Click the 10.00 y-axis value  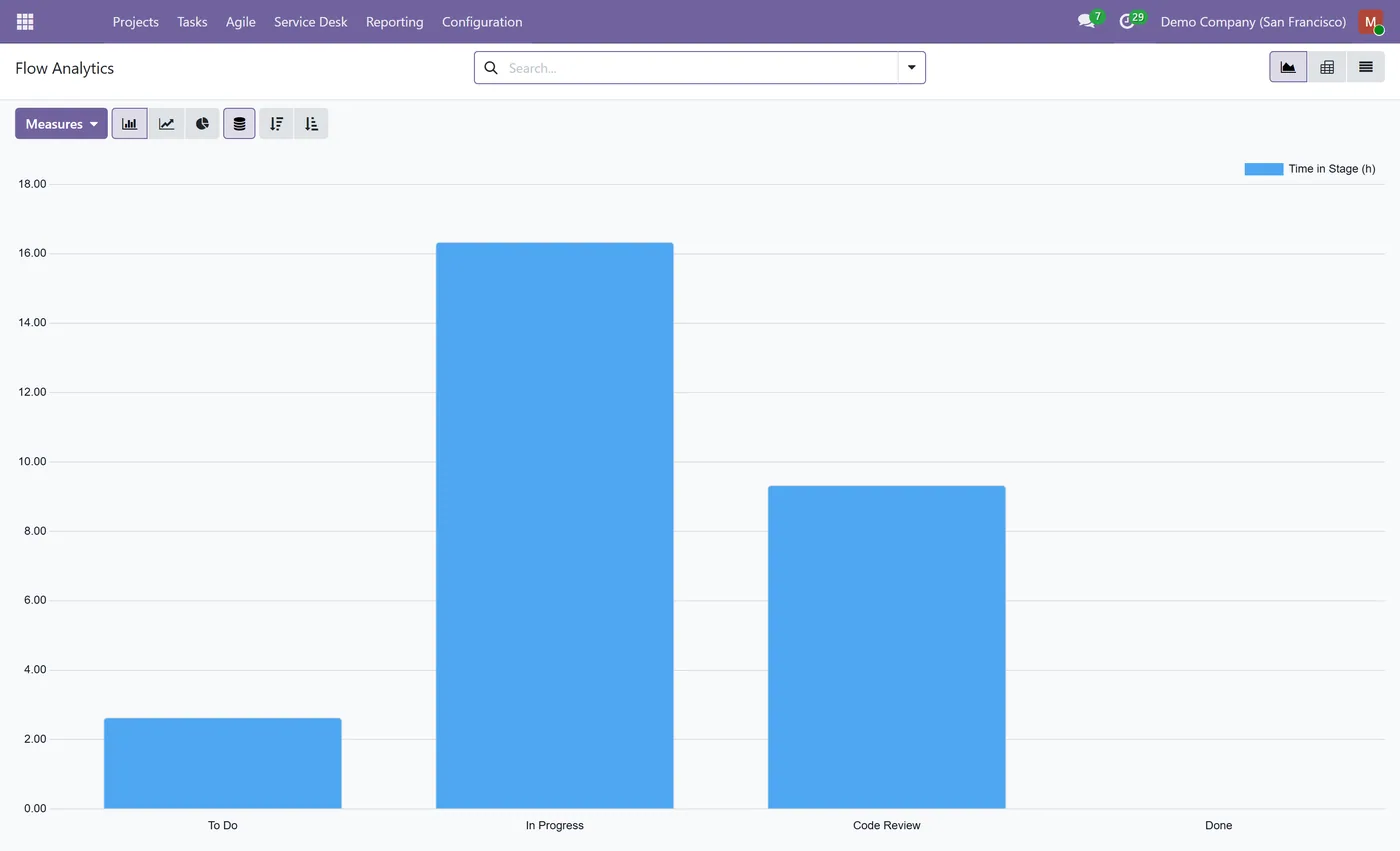point(33,462)
